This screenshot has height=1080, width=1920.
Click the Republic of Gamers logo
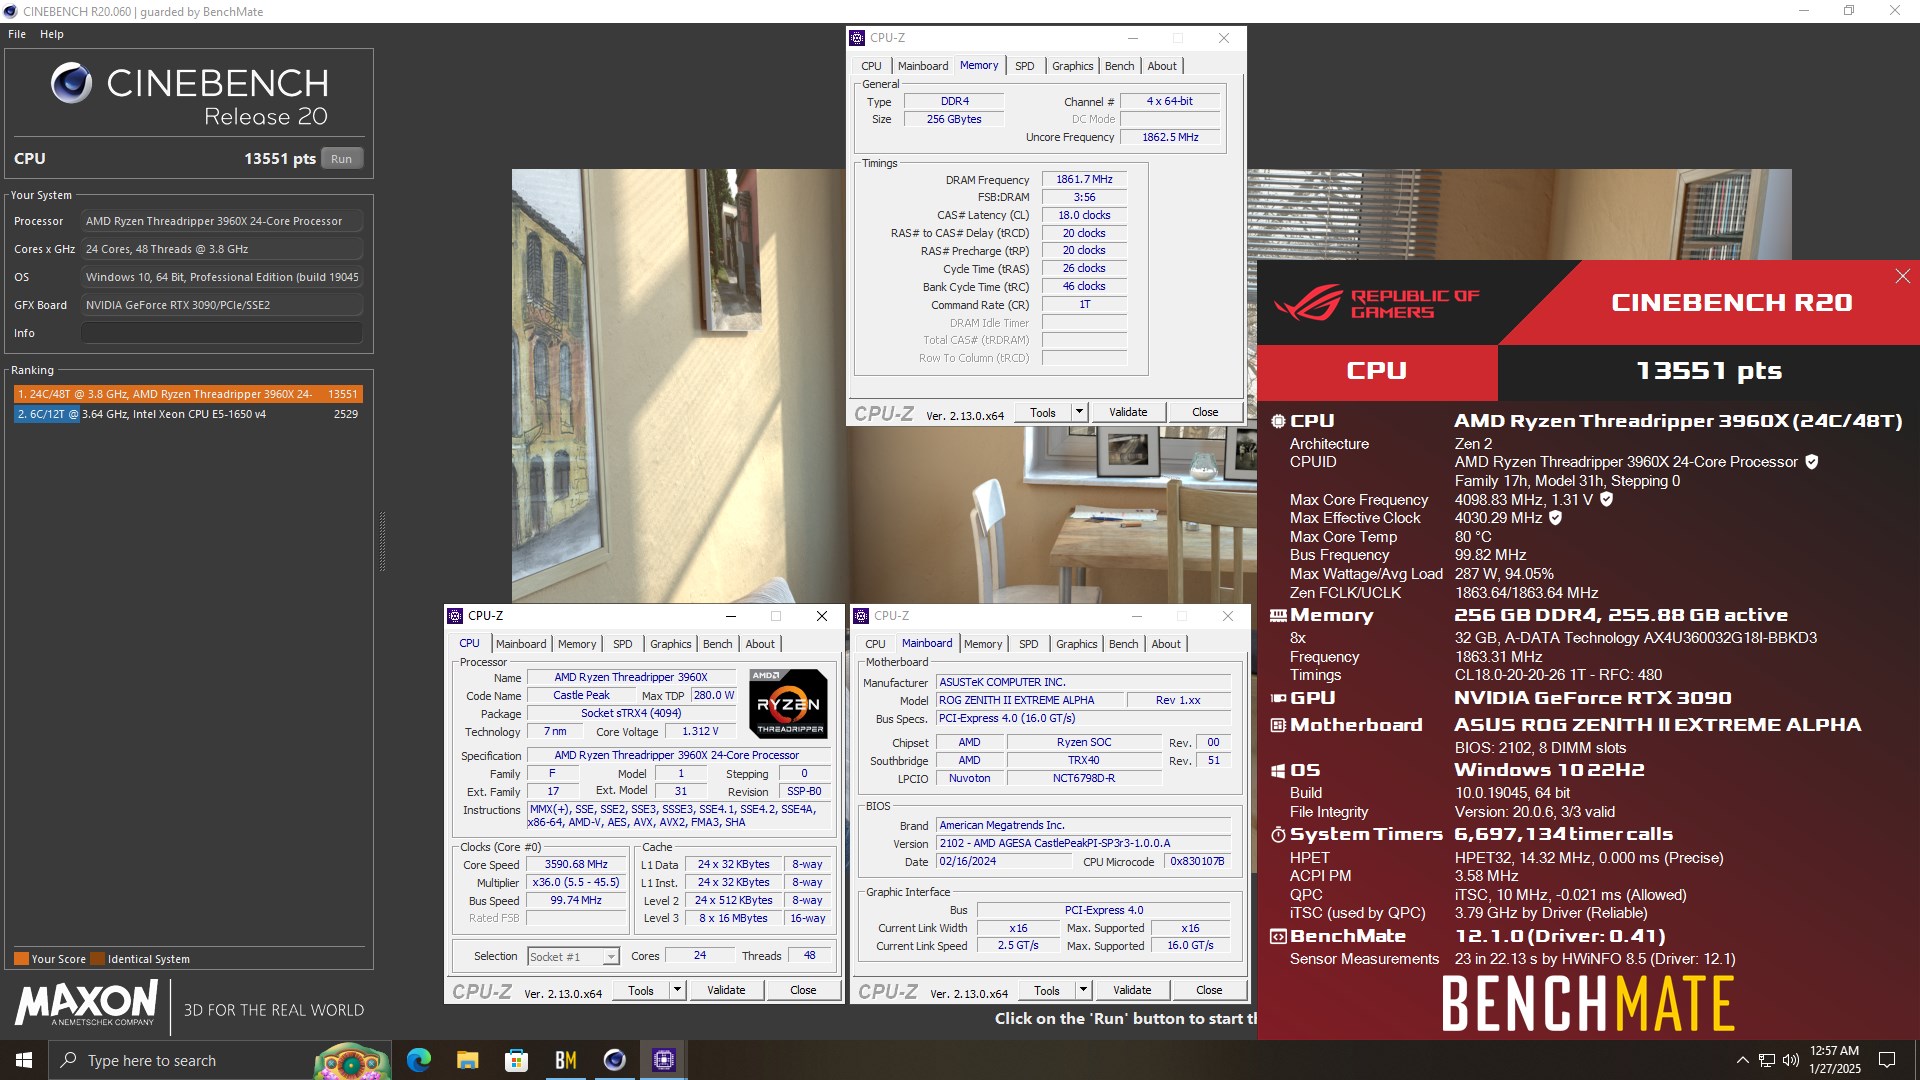point(1376,303)
